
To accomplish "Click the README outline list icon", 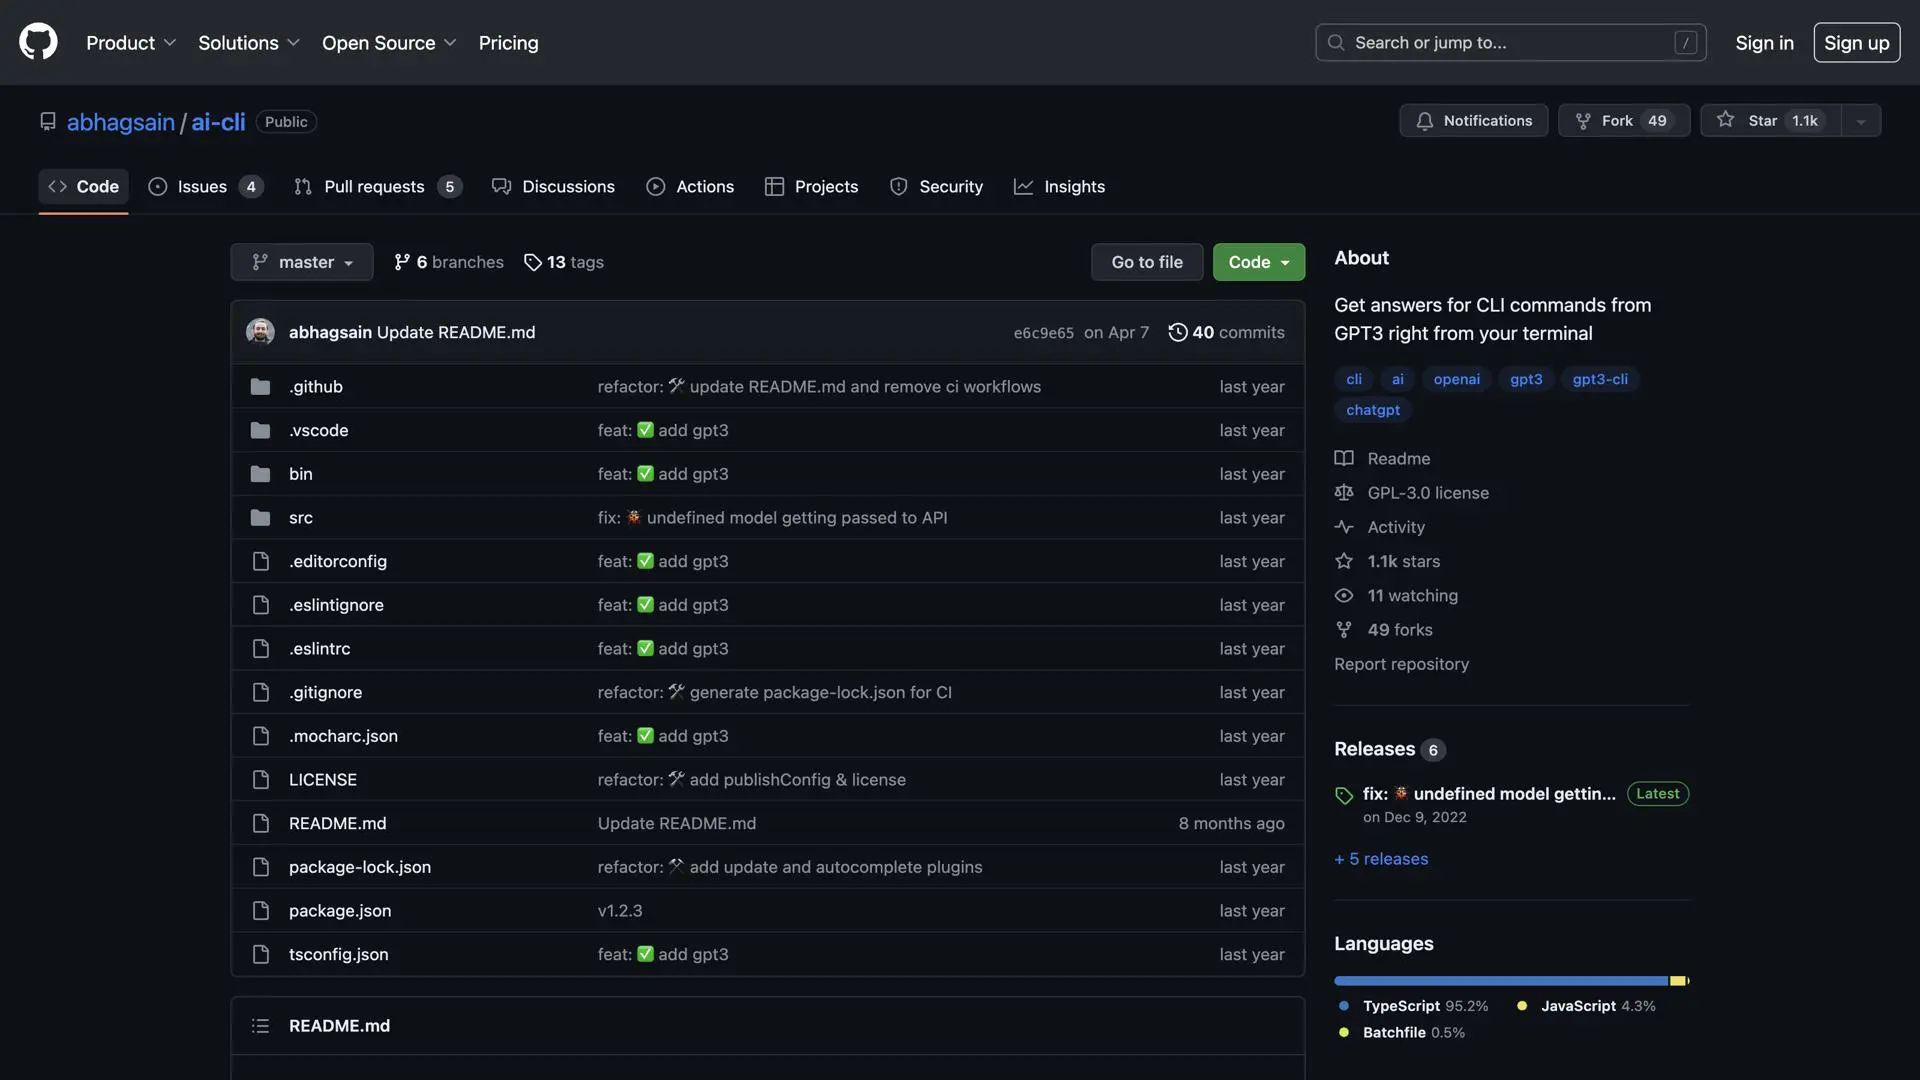I will 260,1026.
